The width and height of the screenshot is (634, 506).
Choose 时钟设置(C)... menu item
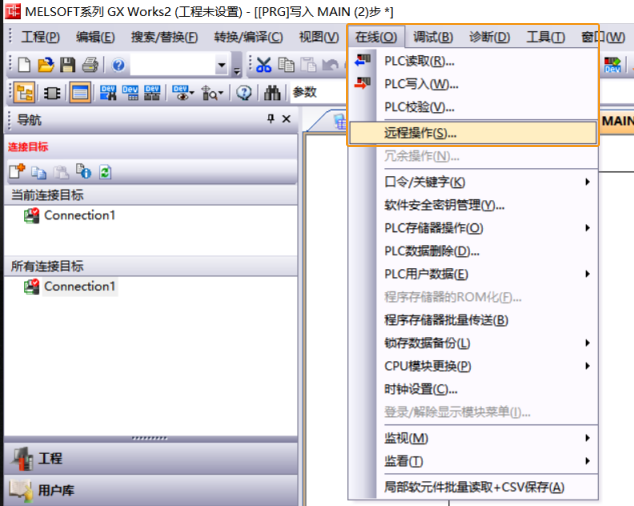pos(473,389)
